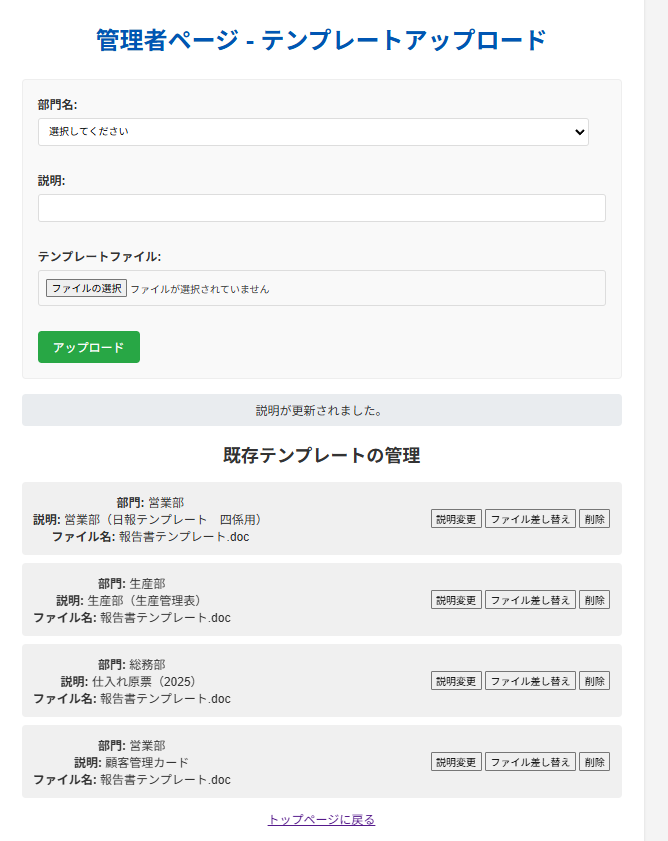This screenshot has height=841, width=668.
Task: Delete the 営業部 日報テンプレート entry
Action: (x=594, y=519)
